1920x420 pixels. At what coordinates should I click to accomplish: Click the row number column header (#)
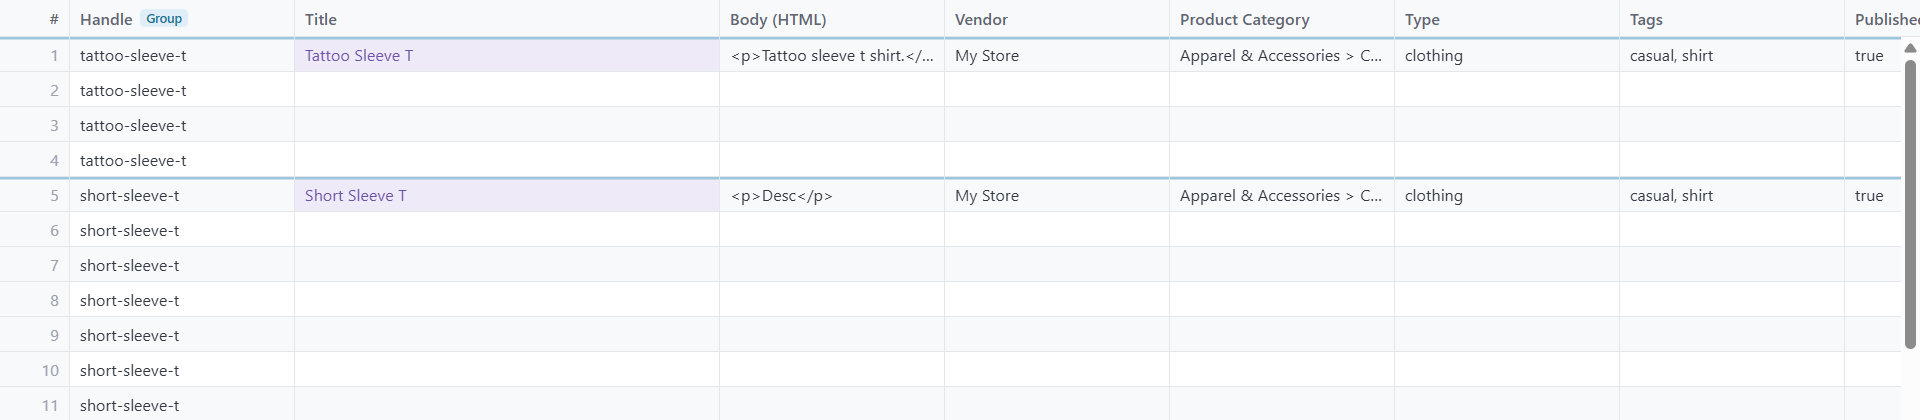click(35, 19)
